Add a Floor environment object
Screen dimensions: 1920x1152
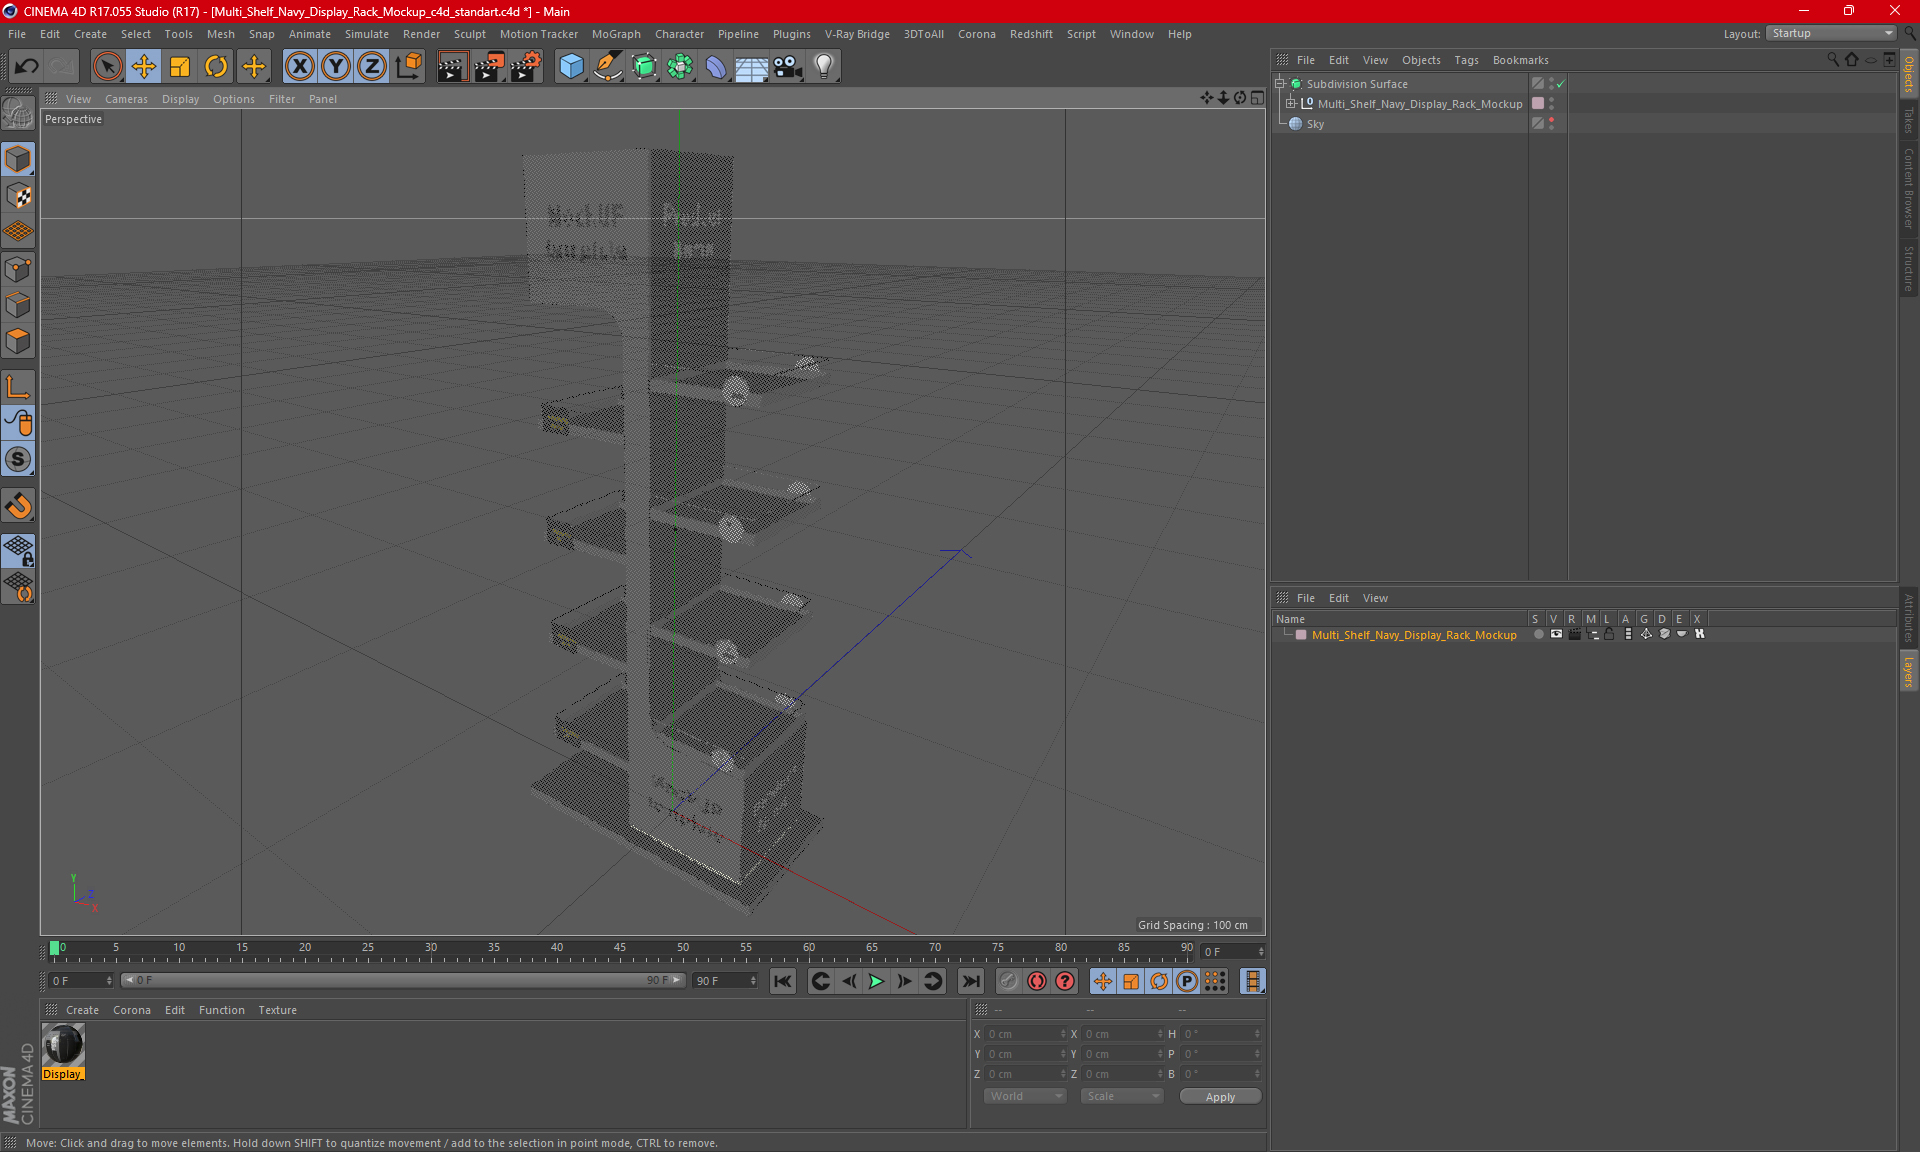point(751,66)
